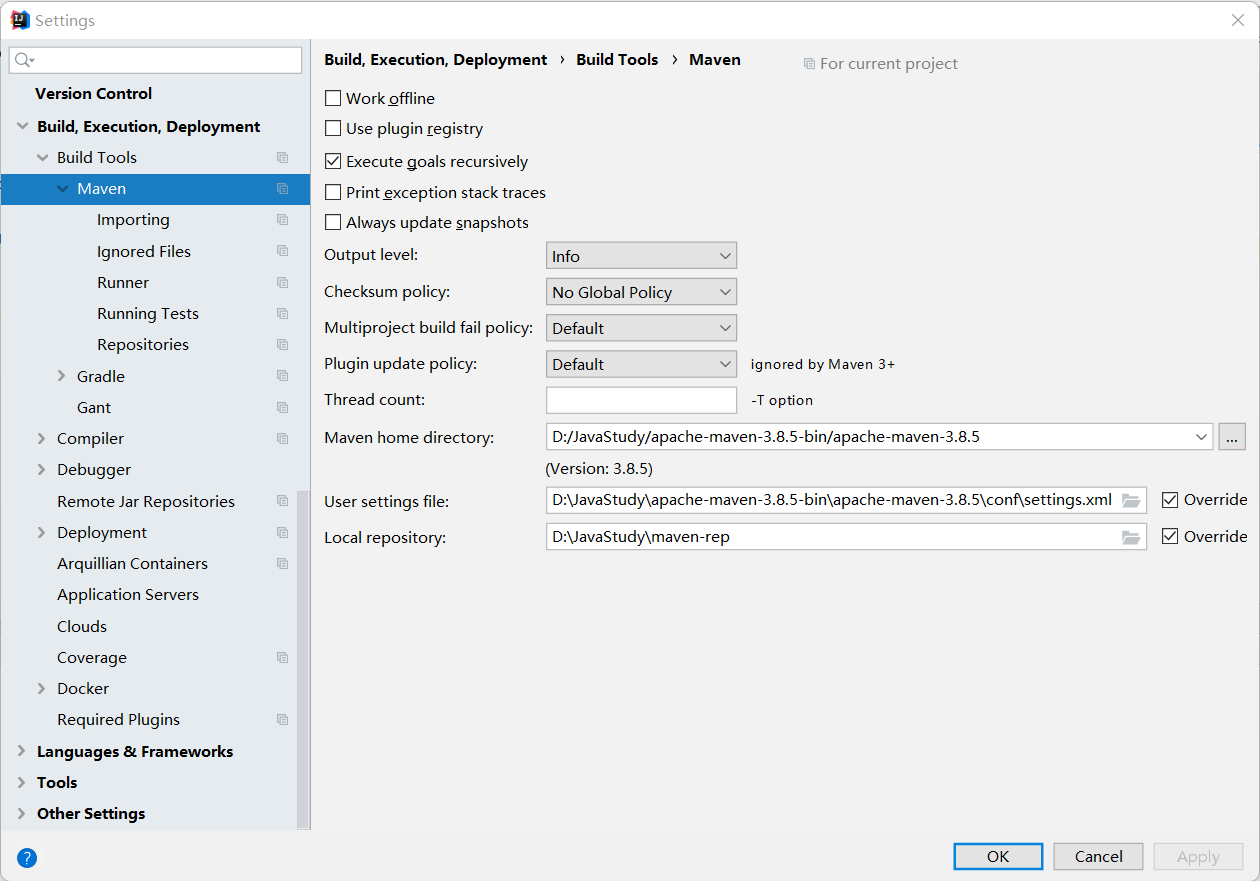Click the Cancel button
Screen dimensions: 1260x881
(1098, 856)
